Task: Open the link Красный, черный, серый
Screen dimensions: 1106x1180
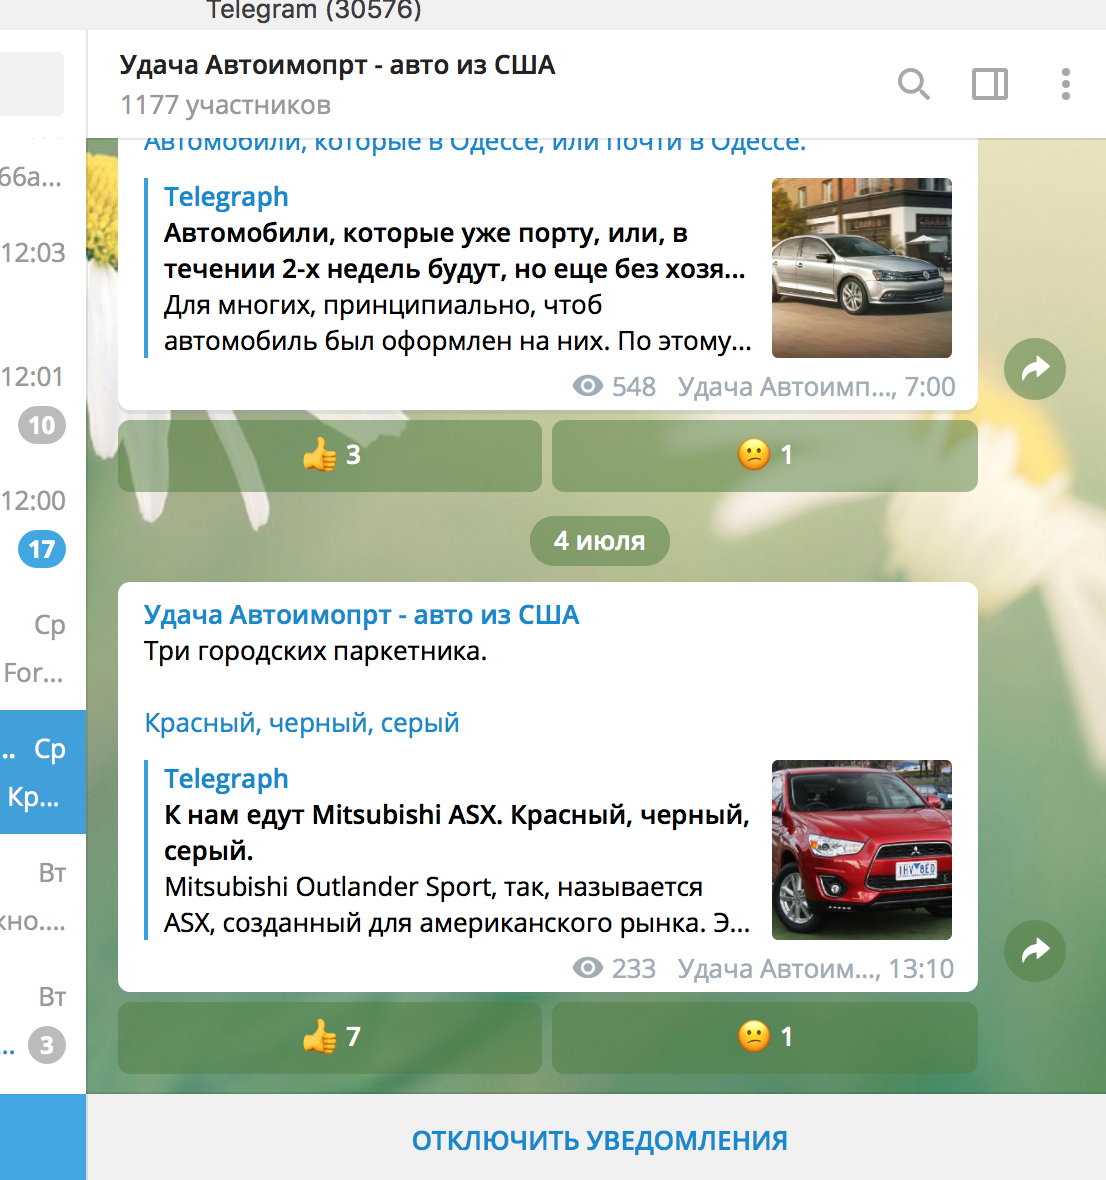Action: pyautogui.click(x=302, y=722)
